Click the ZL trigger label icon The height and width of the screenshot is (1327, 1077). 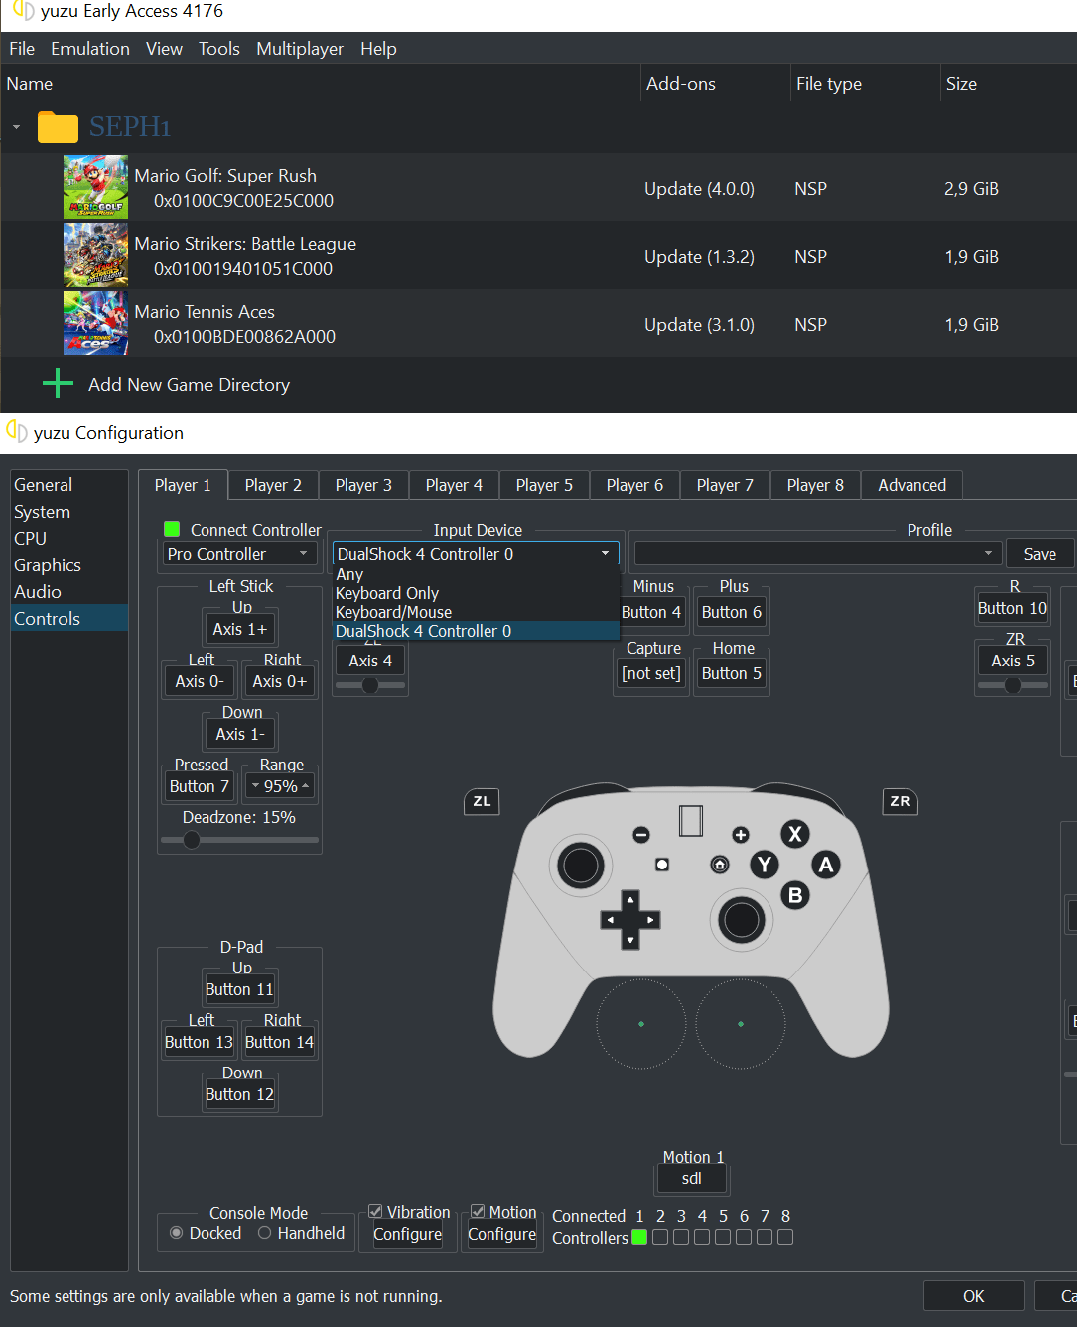point(482,801)
